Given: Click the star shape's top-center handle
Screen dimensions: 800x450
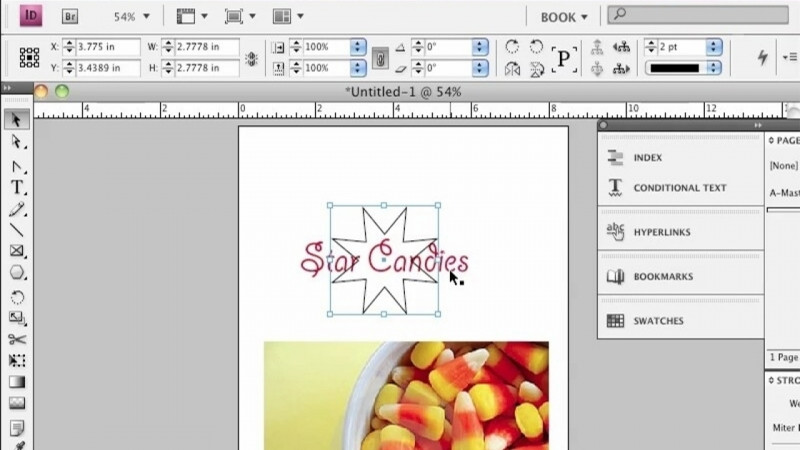Looking at the screenshot, I should coord(384,206).
